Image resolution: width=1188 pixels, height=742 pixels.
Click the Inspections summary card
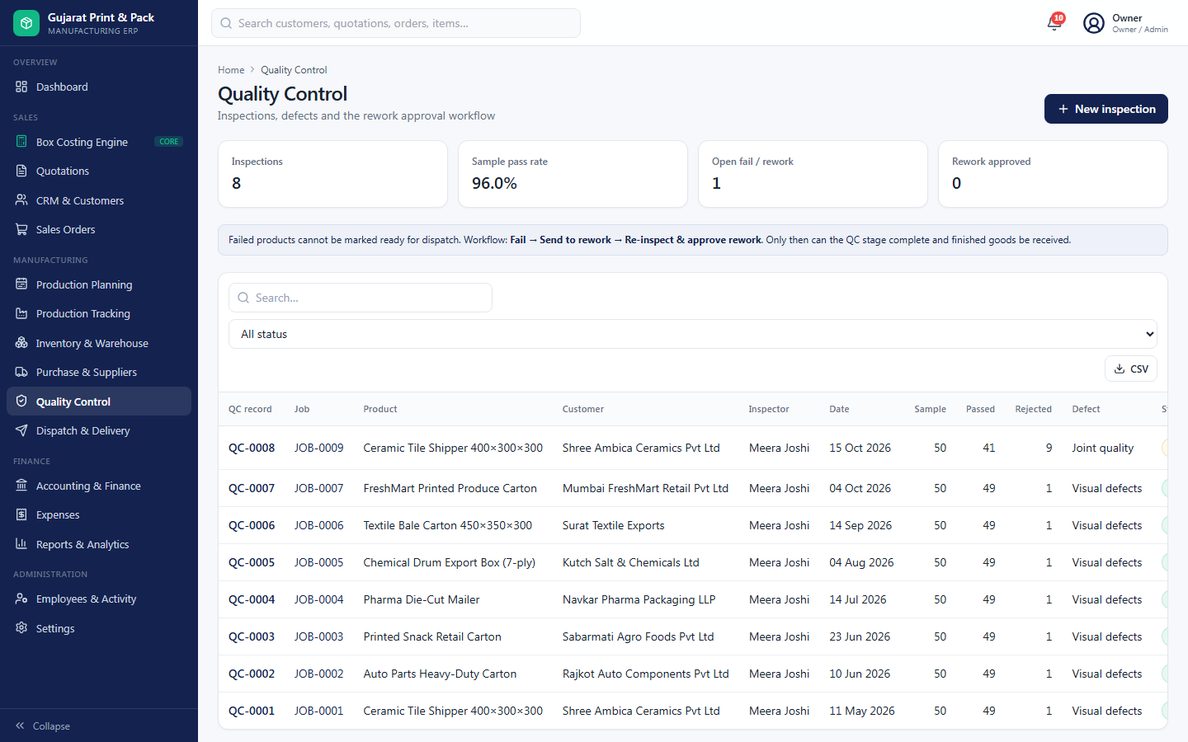[x=333, y=174]
